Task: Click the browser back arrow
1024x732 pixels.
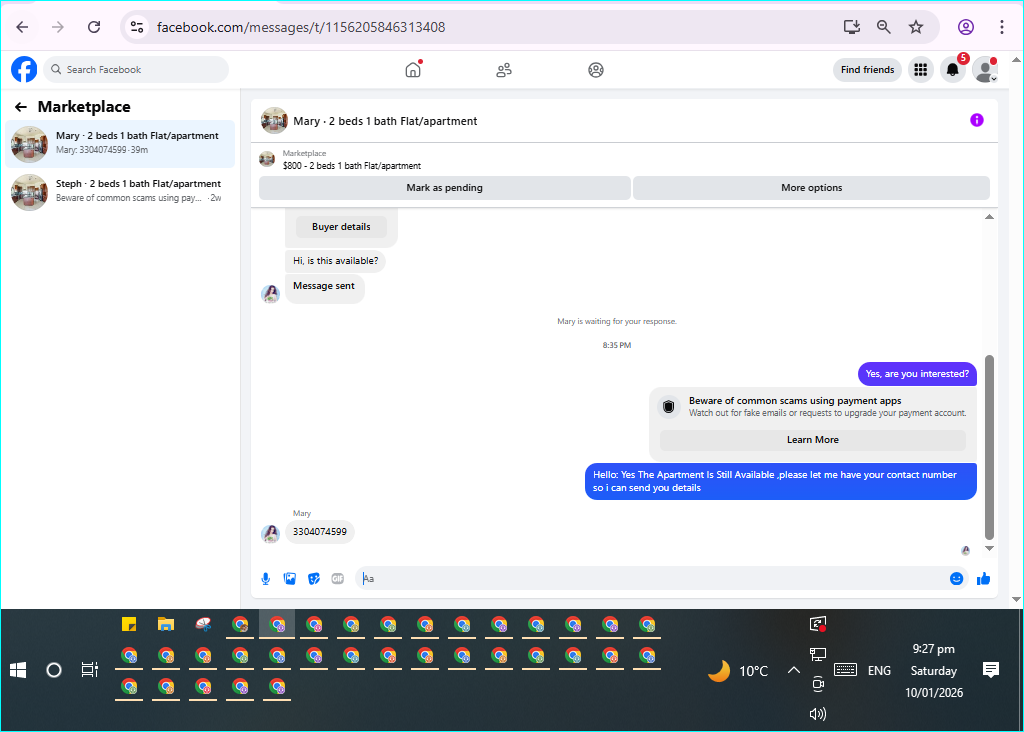Action: (x=22, y=27)
